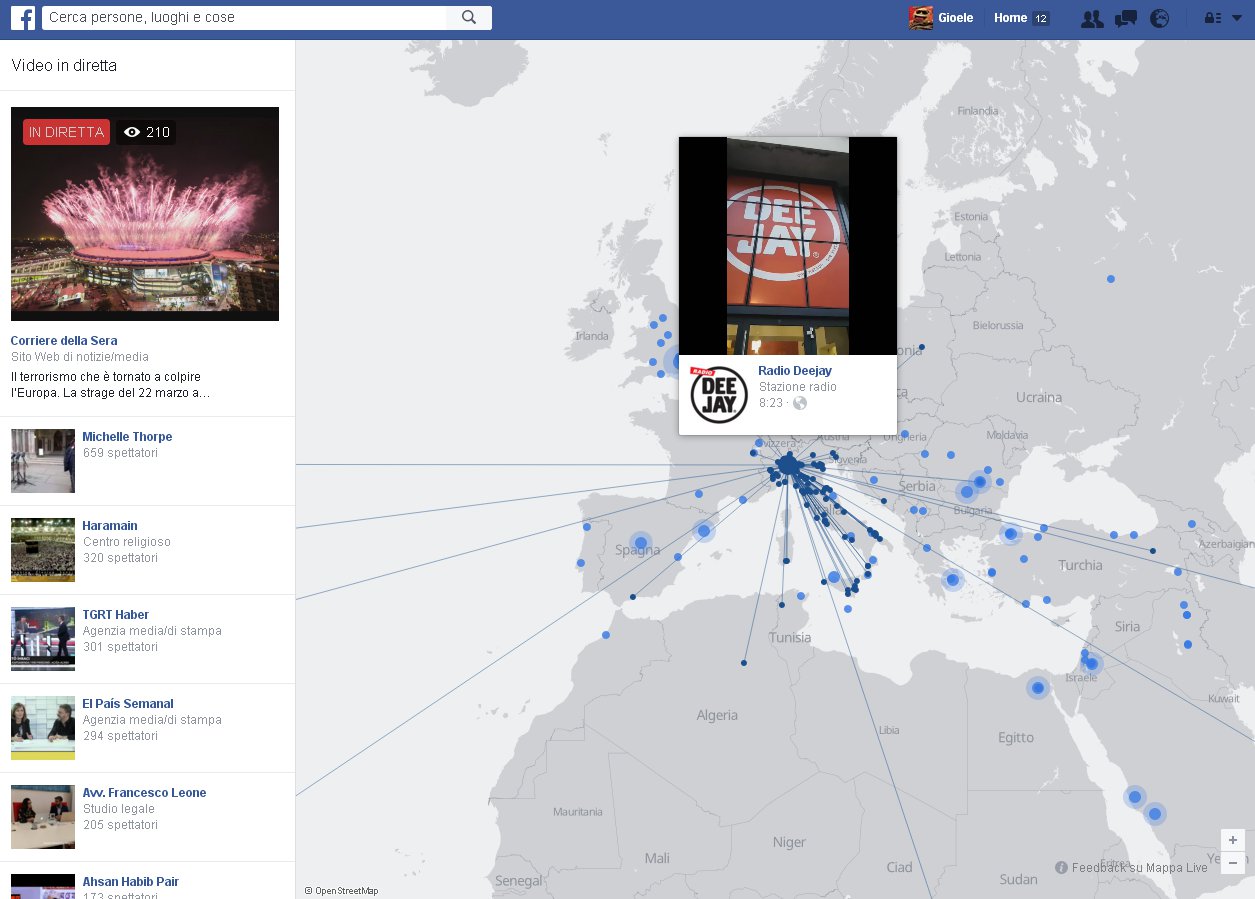Click the Gioele profile picture

point(920,18)
